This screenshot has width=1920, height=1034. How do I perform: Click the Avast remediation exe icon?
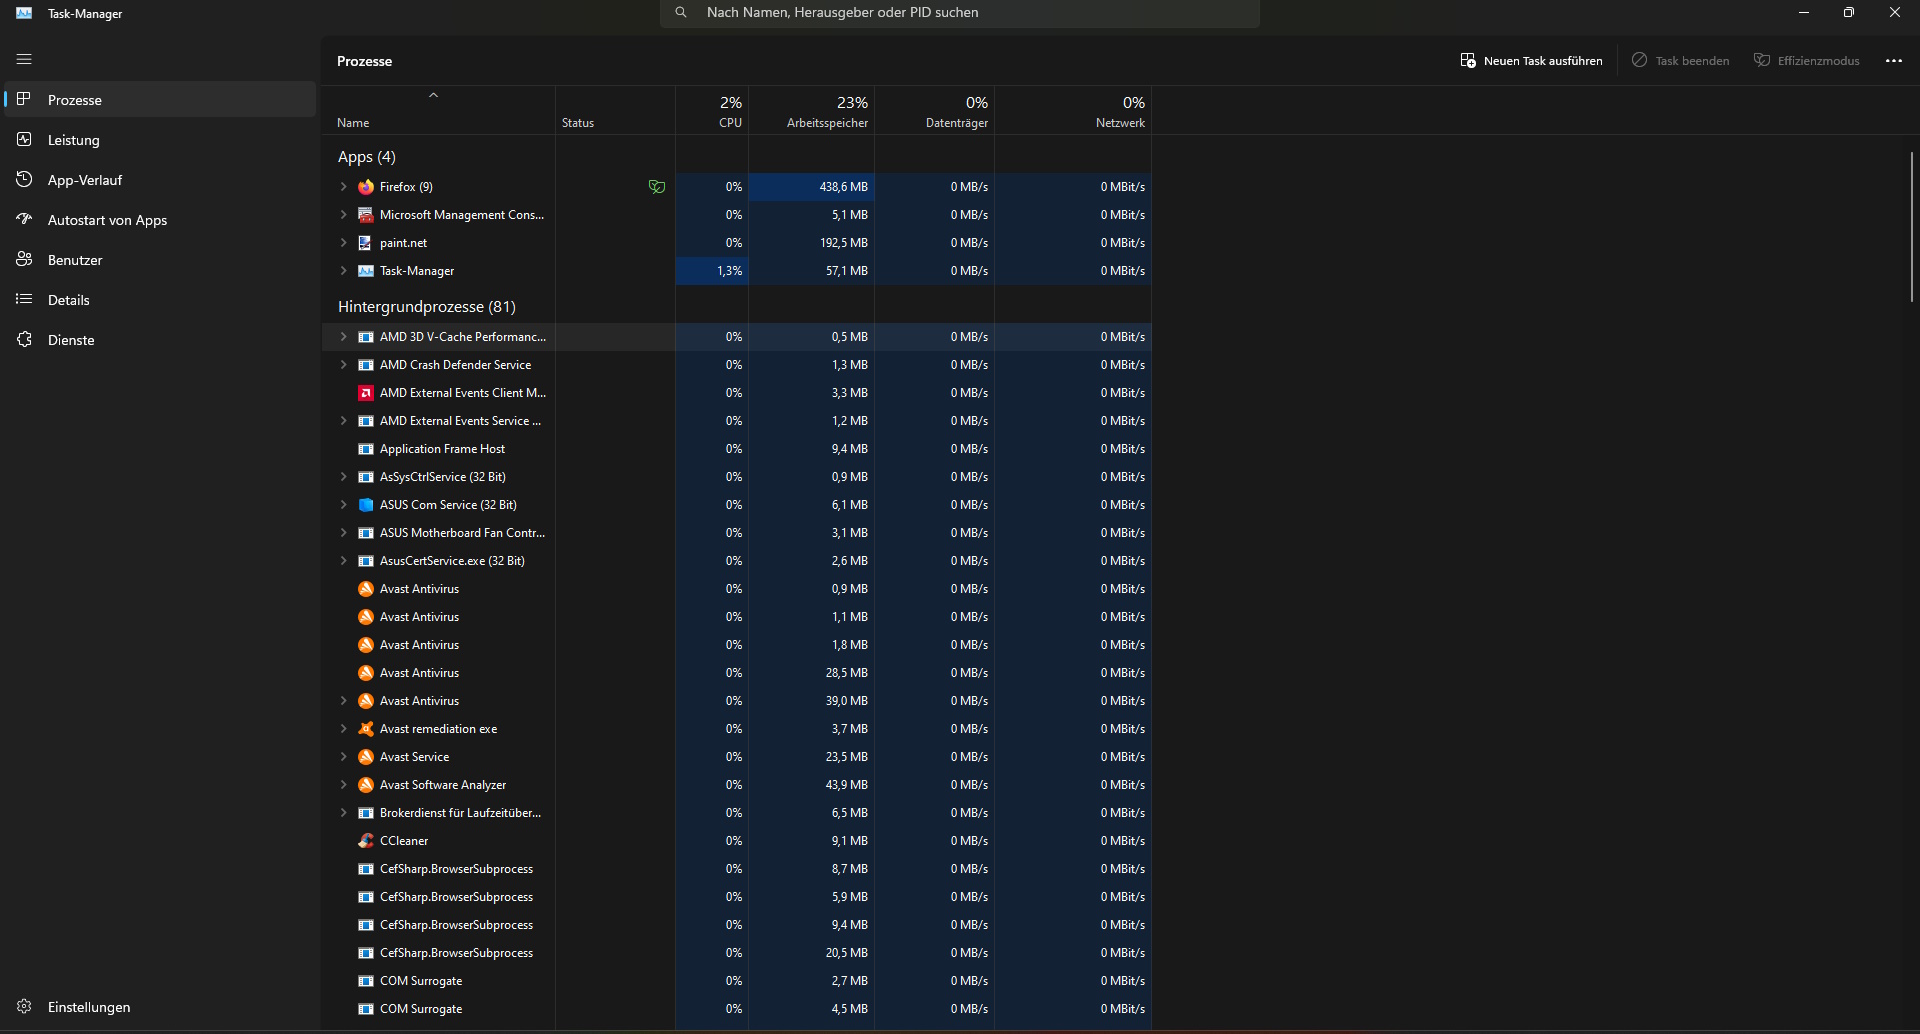366,729
